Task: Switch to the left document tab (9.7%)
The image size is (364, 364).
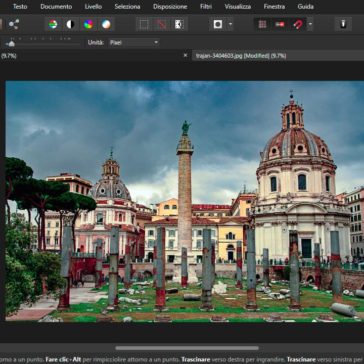Action: pyautogui.click(x=9, y=56)
